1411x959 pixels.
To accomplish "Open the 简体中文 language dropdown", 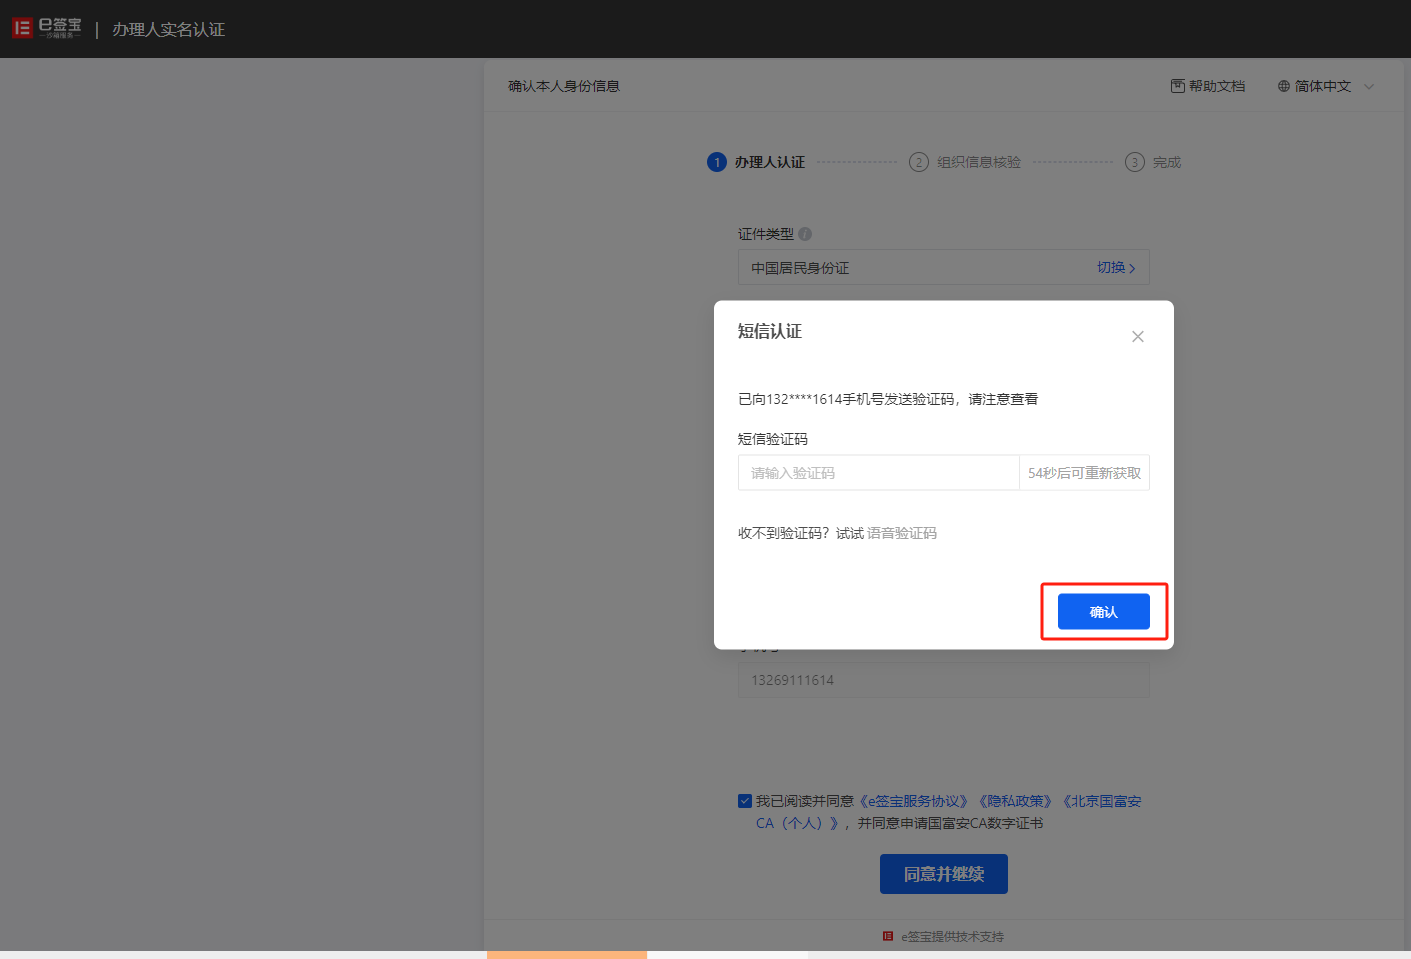I will coord(1322,86).
